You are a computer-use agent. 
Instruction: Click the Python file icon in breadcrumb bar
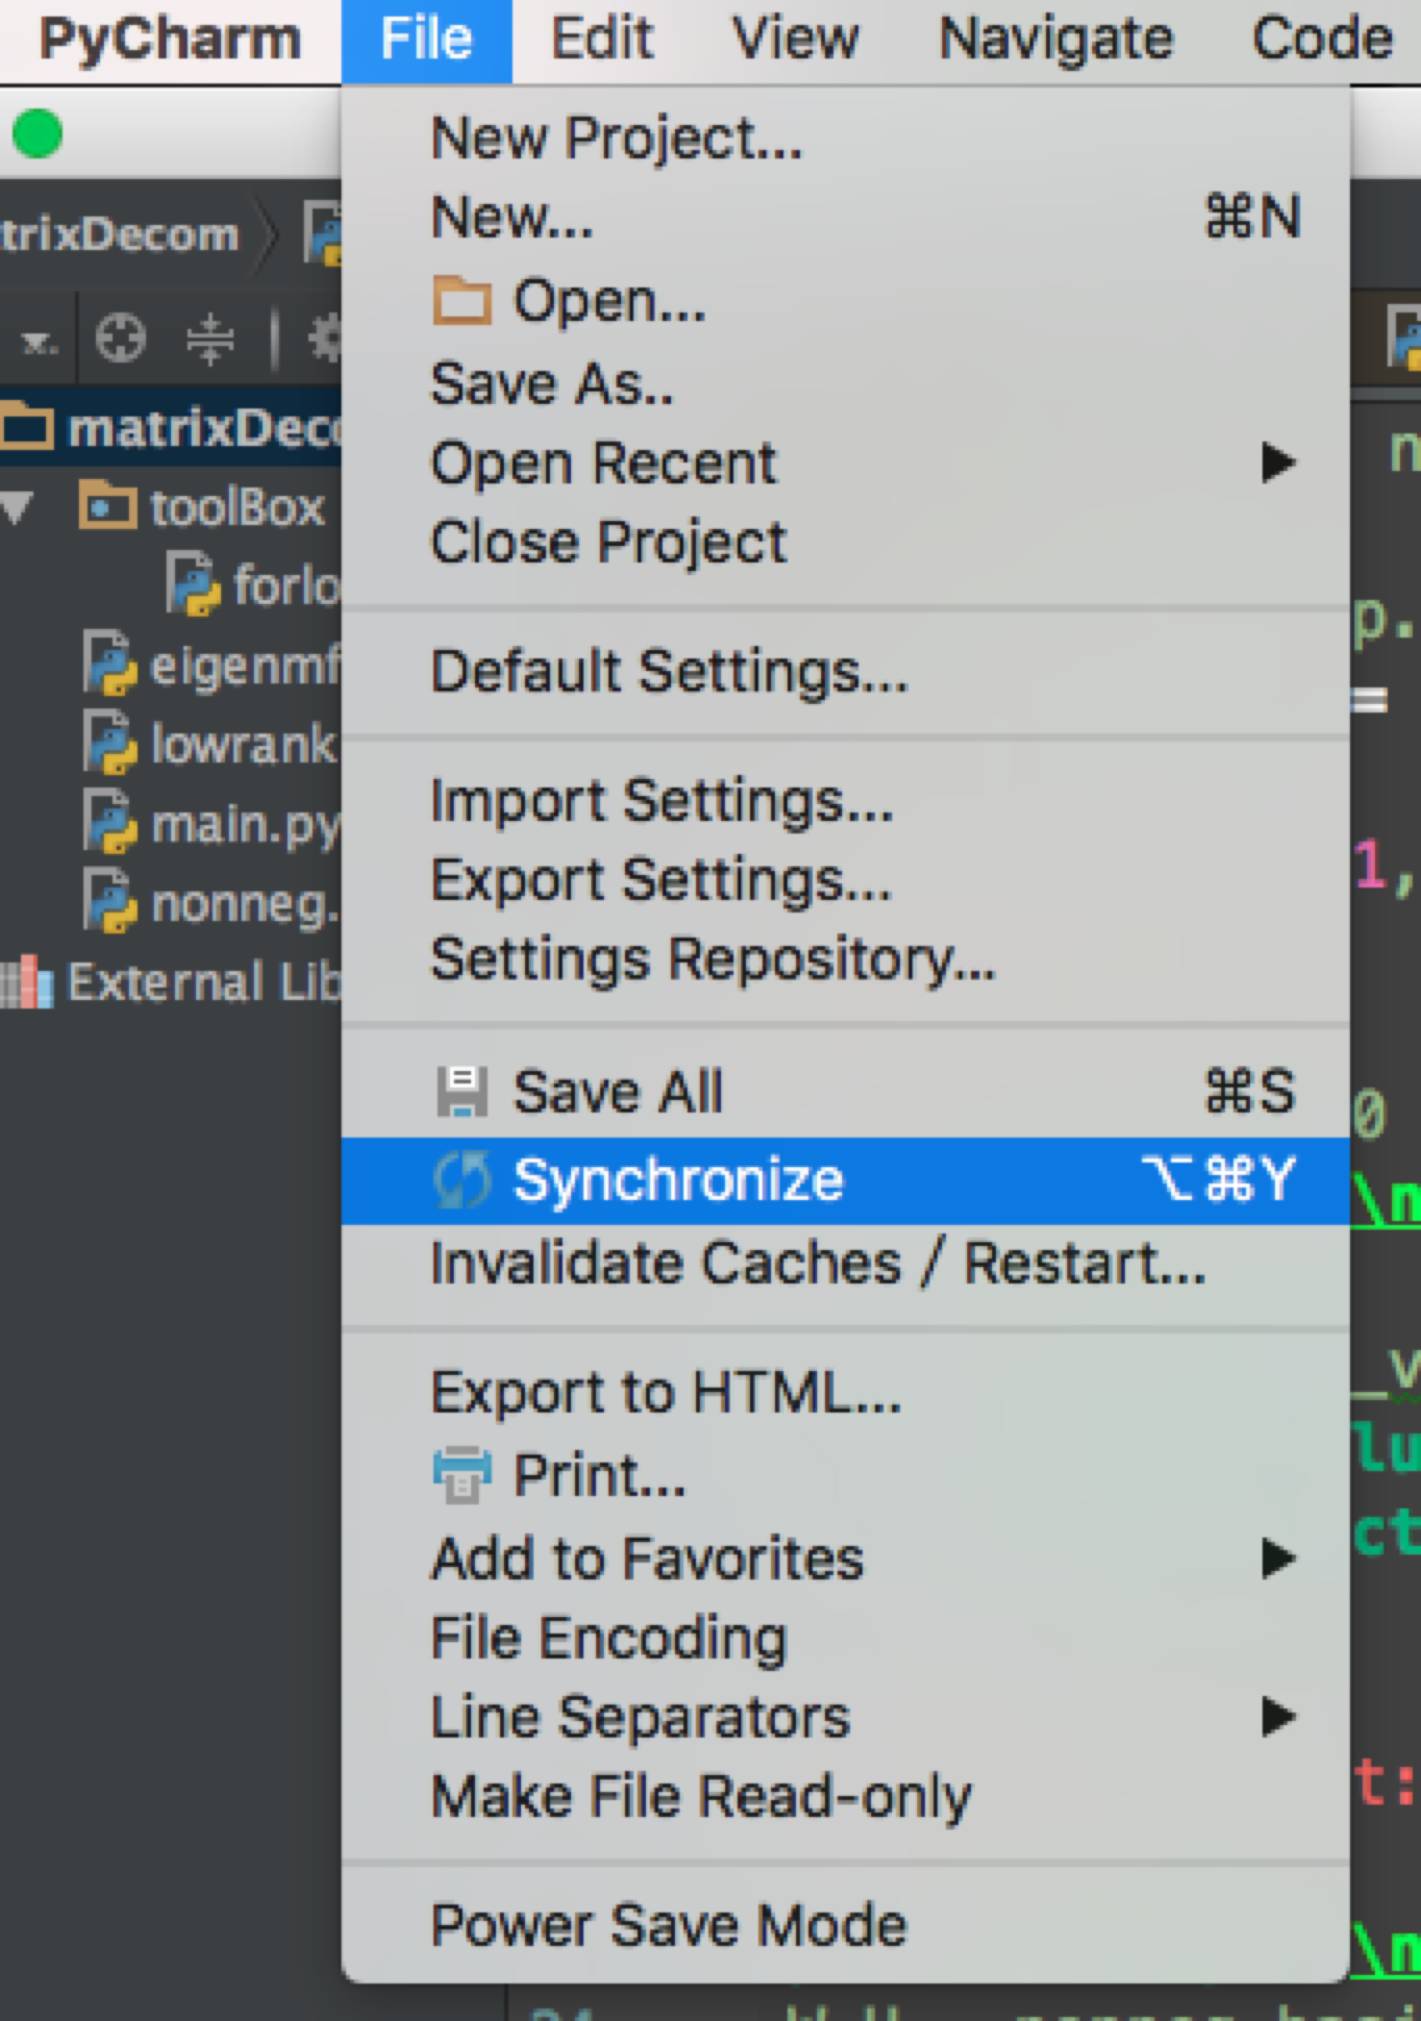point(323,234)
